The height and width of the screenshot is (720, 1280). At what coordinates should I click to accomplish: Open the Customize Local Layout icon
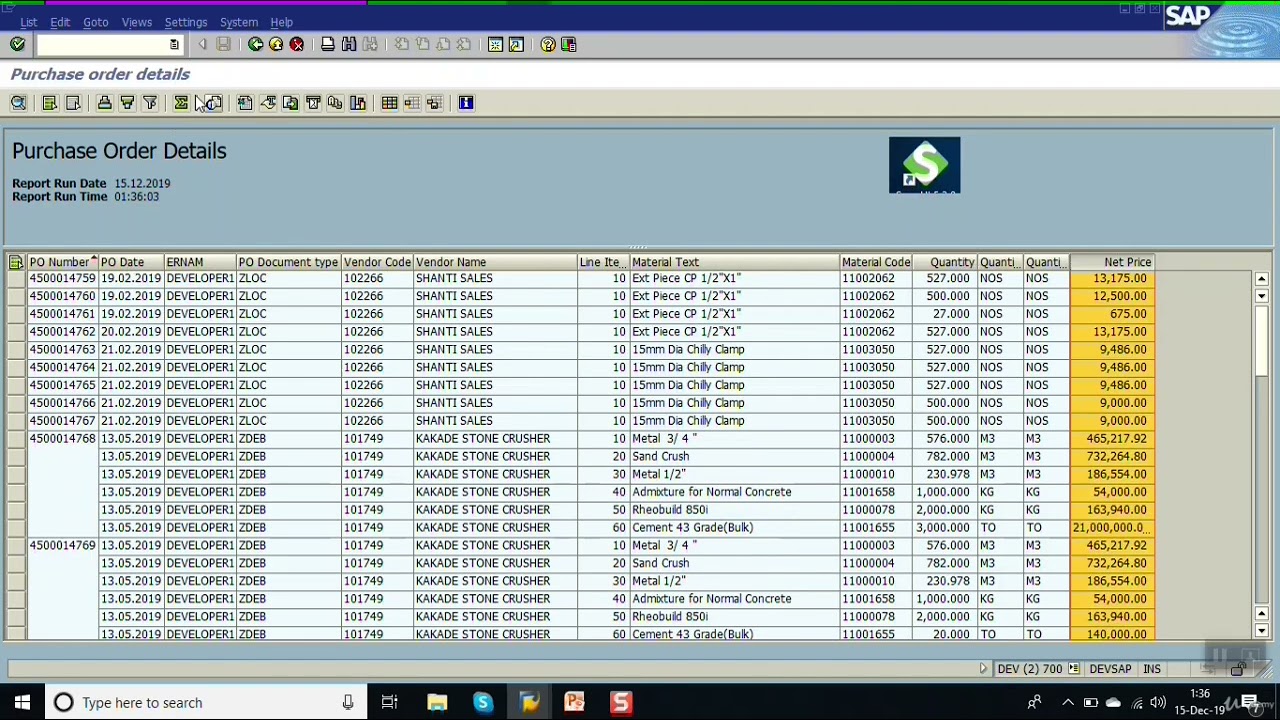click(x=569, y=44)
